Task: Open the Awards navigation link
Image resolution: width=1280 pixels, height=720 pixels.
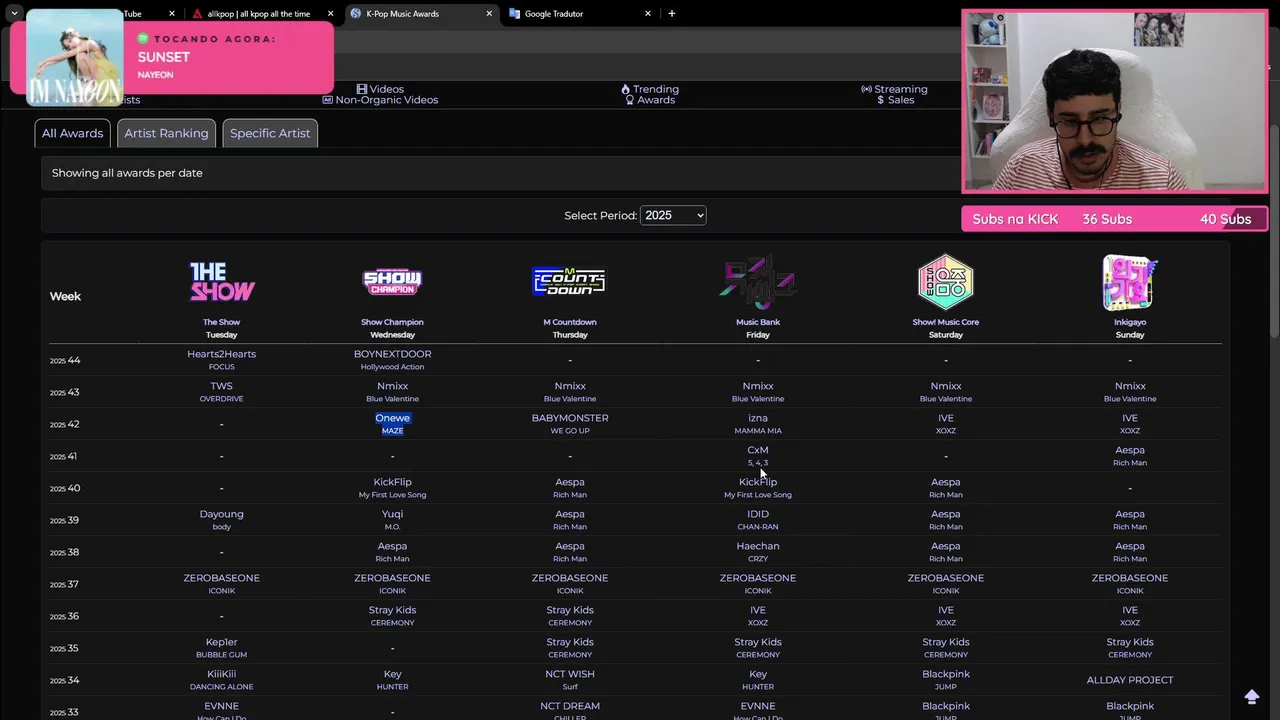Action: coord(650,100)
